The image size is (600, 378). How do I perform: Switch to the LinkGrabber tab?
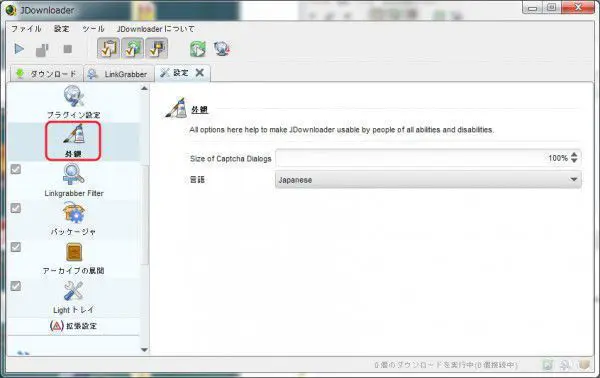pos(119,74)
